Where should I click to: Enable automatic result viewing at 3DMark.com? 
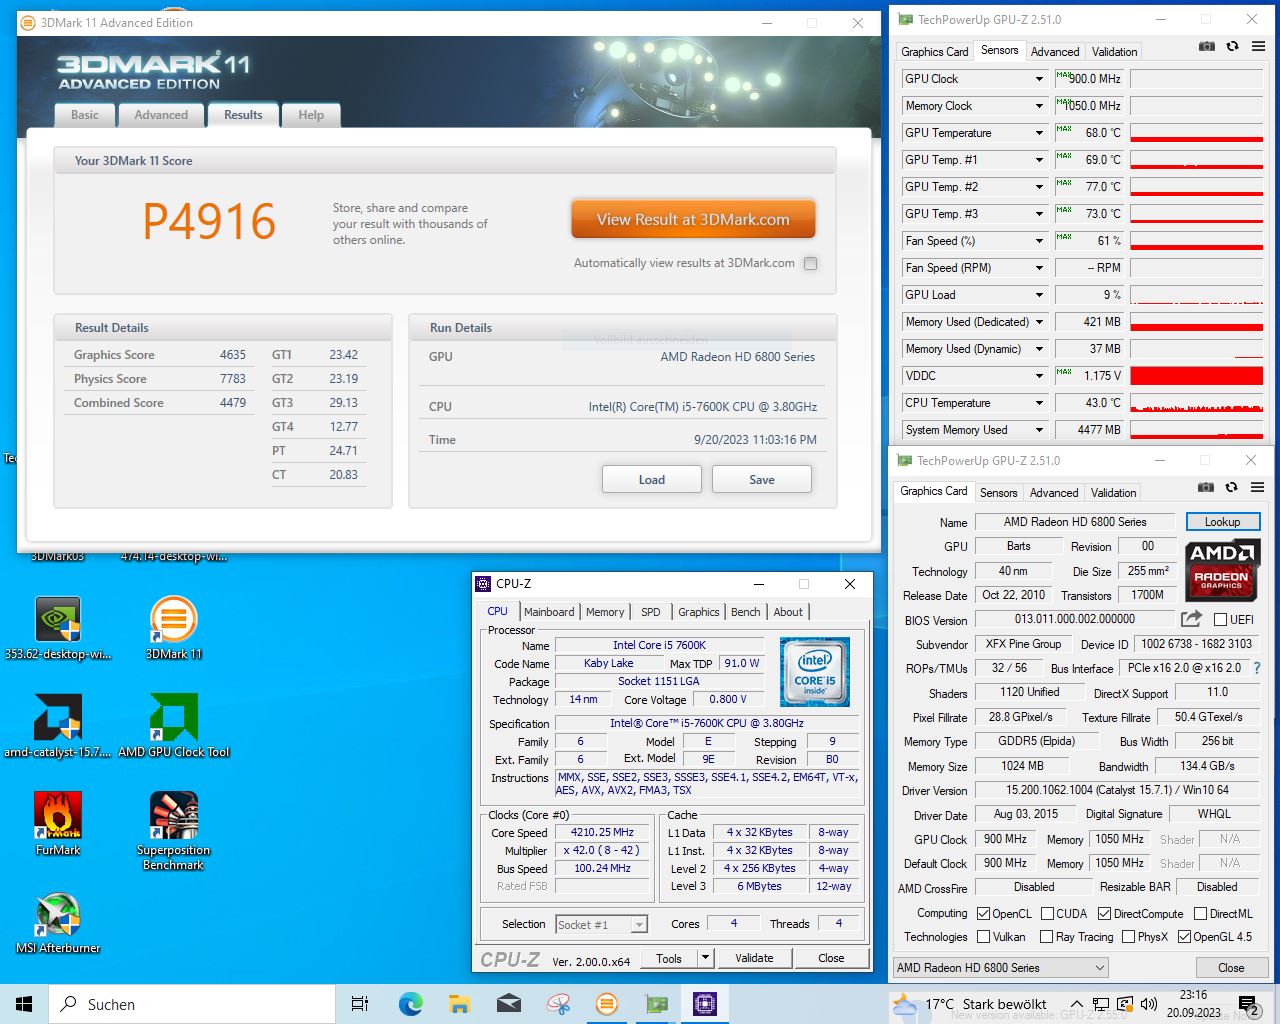coord(810,263)
